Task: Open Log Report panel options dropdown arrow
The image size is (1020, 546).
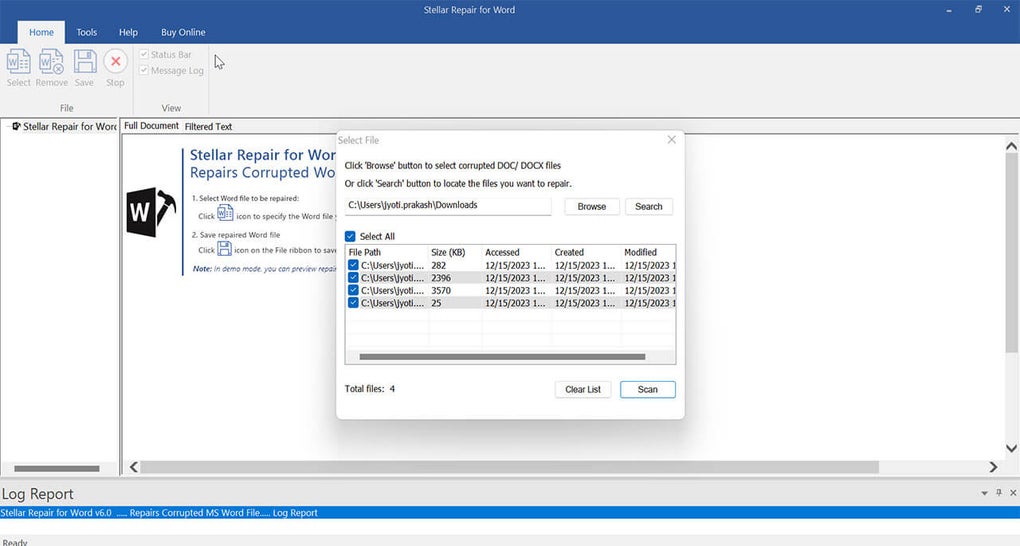Action: point(984,494)
